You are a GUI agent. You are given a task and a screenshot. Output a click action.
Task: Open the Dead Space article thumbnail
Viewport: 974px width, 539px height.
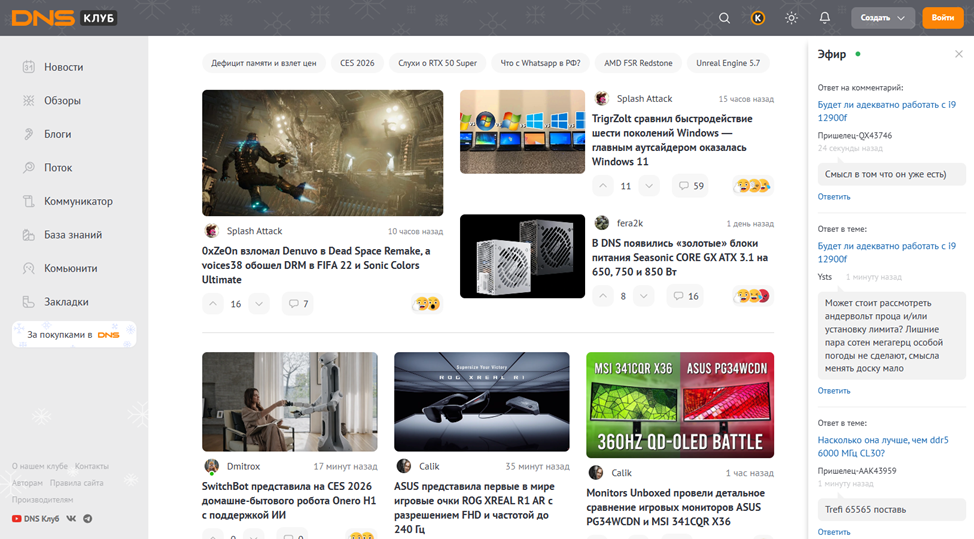coord(322,152)
